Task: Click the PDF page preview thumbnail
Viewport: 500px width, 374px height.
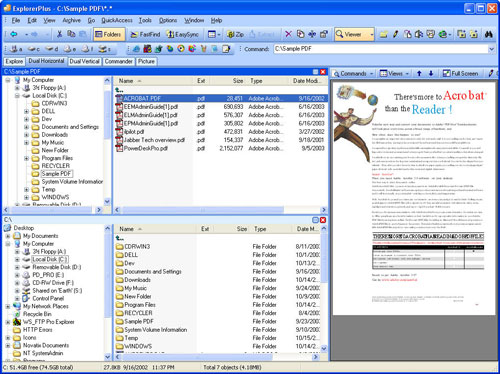Action: tap(414, 198)
